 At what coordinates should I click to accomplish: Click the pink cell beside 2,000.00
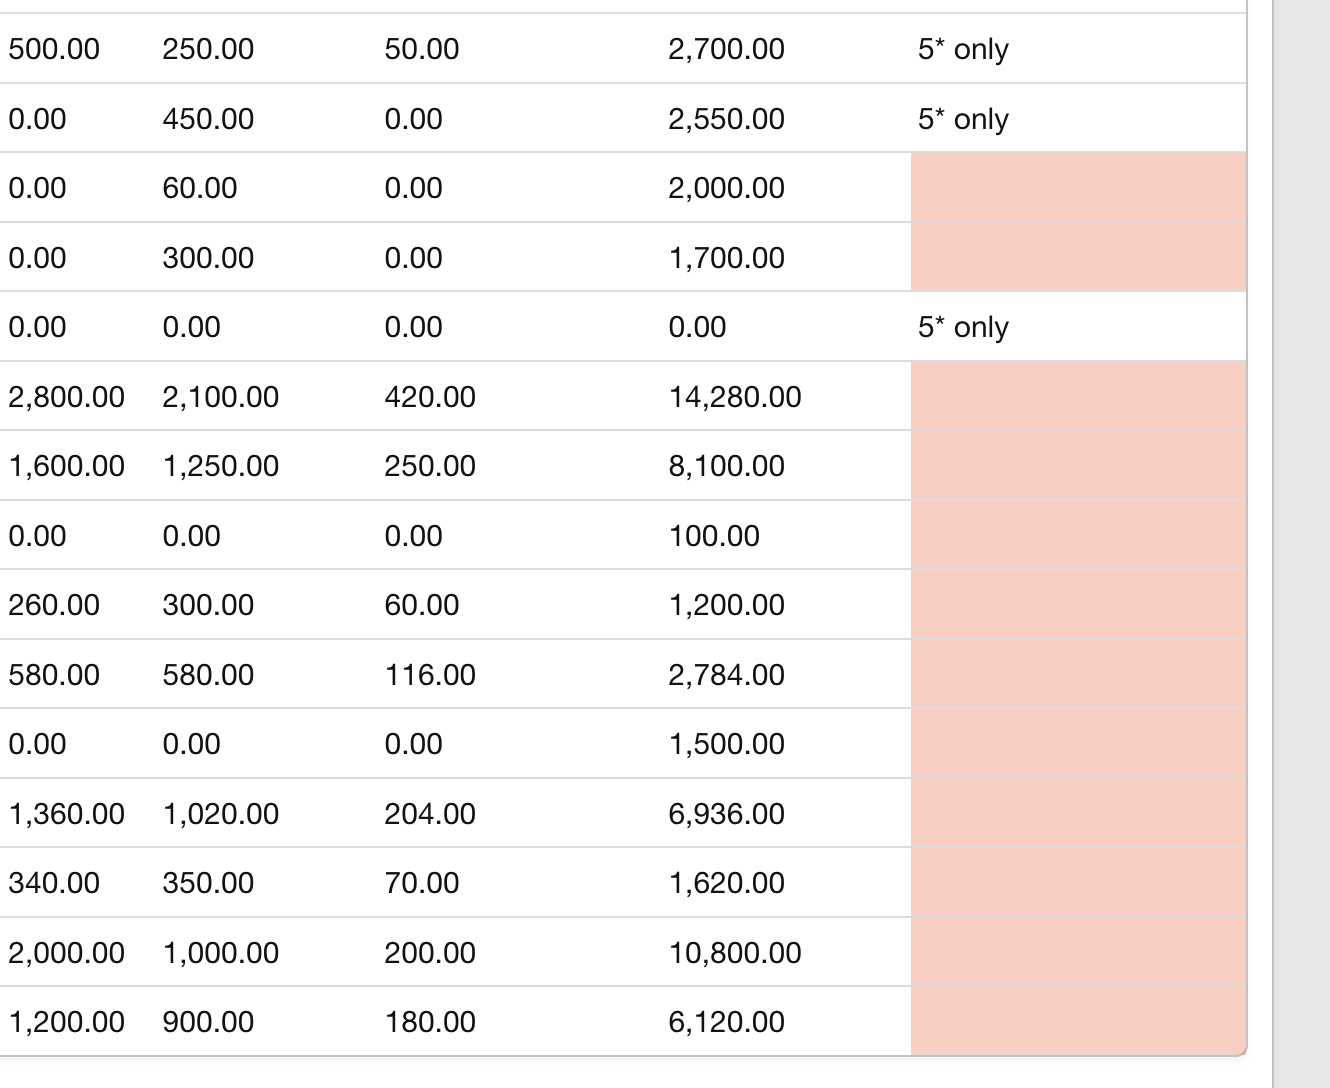tap(1079, 188)
